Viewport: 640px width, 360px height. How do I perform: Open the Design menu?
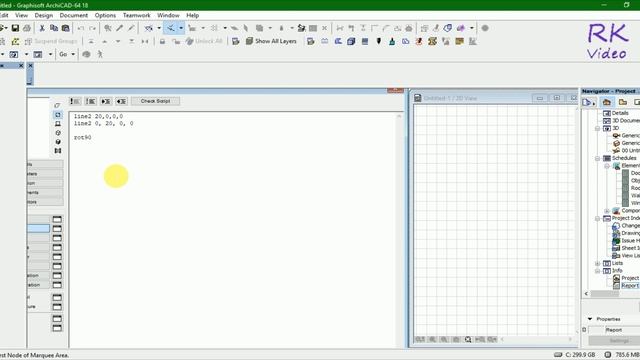coord(44,15)
